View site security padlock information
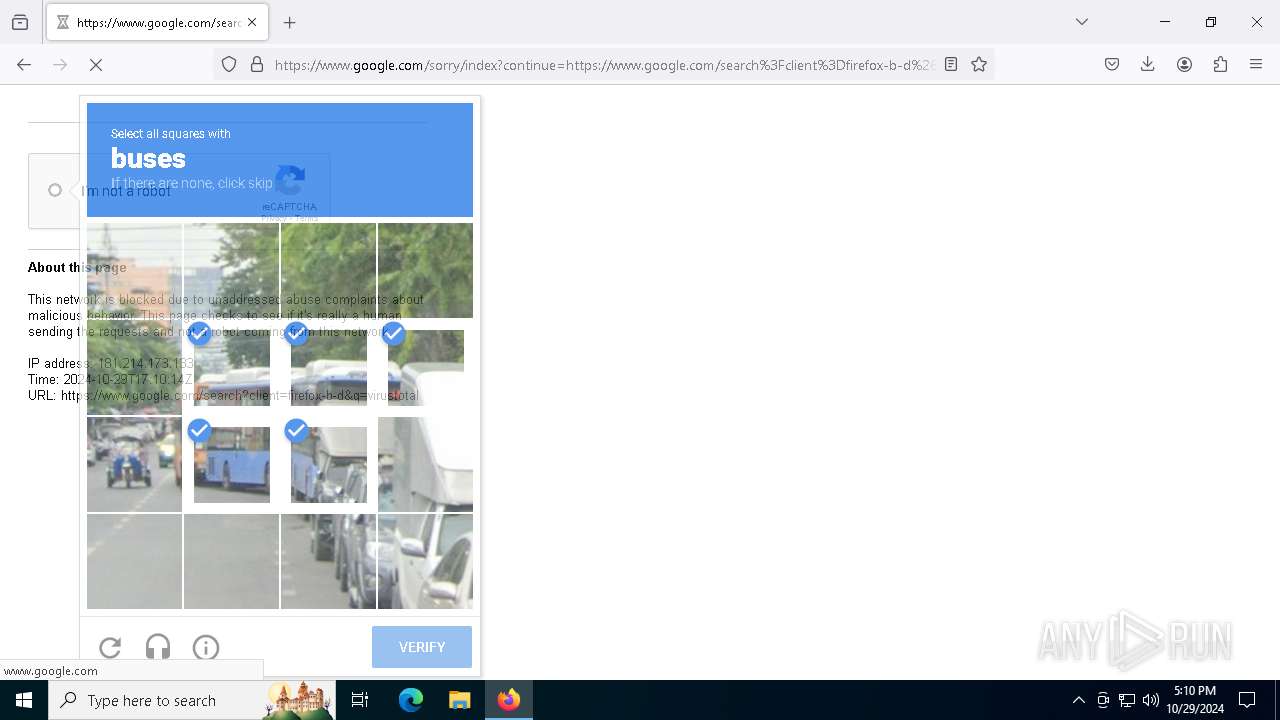 tap(257, 65)
